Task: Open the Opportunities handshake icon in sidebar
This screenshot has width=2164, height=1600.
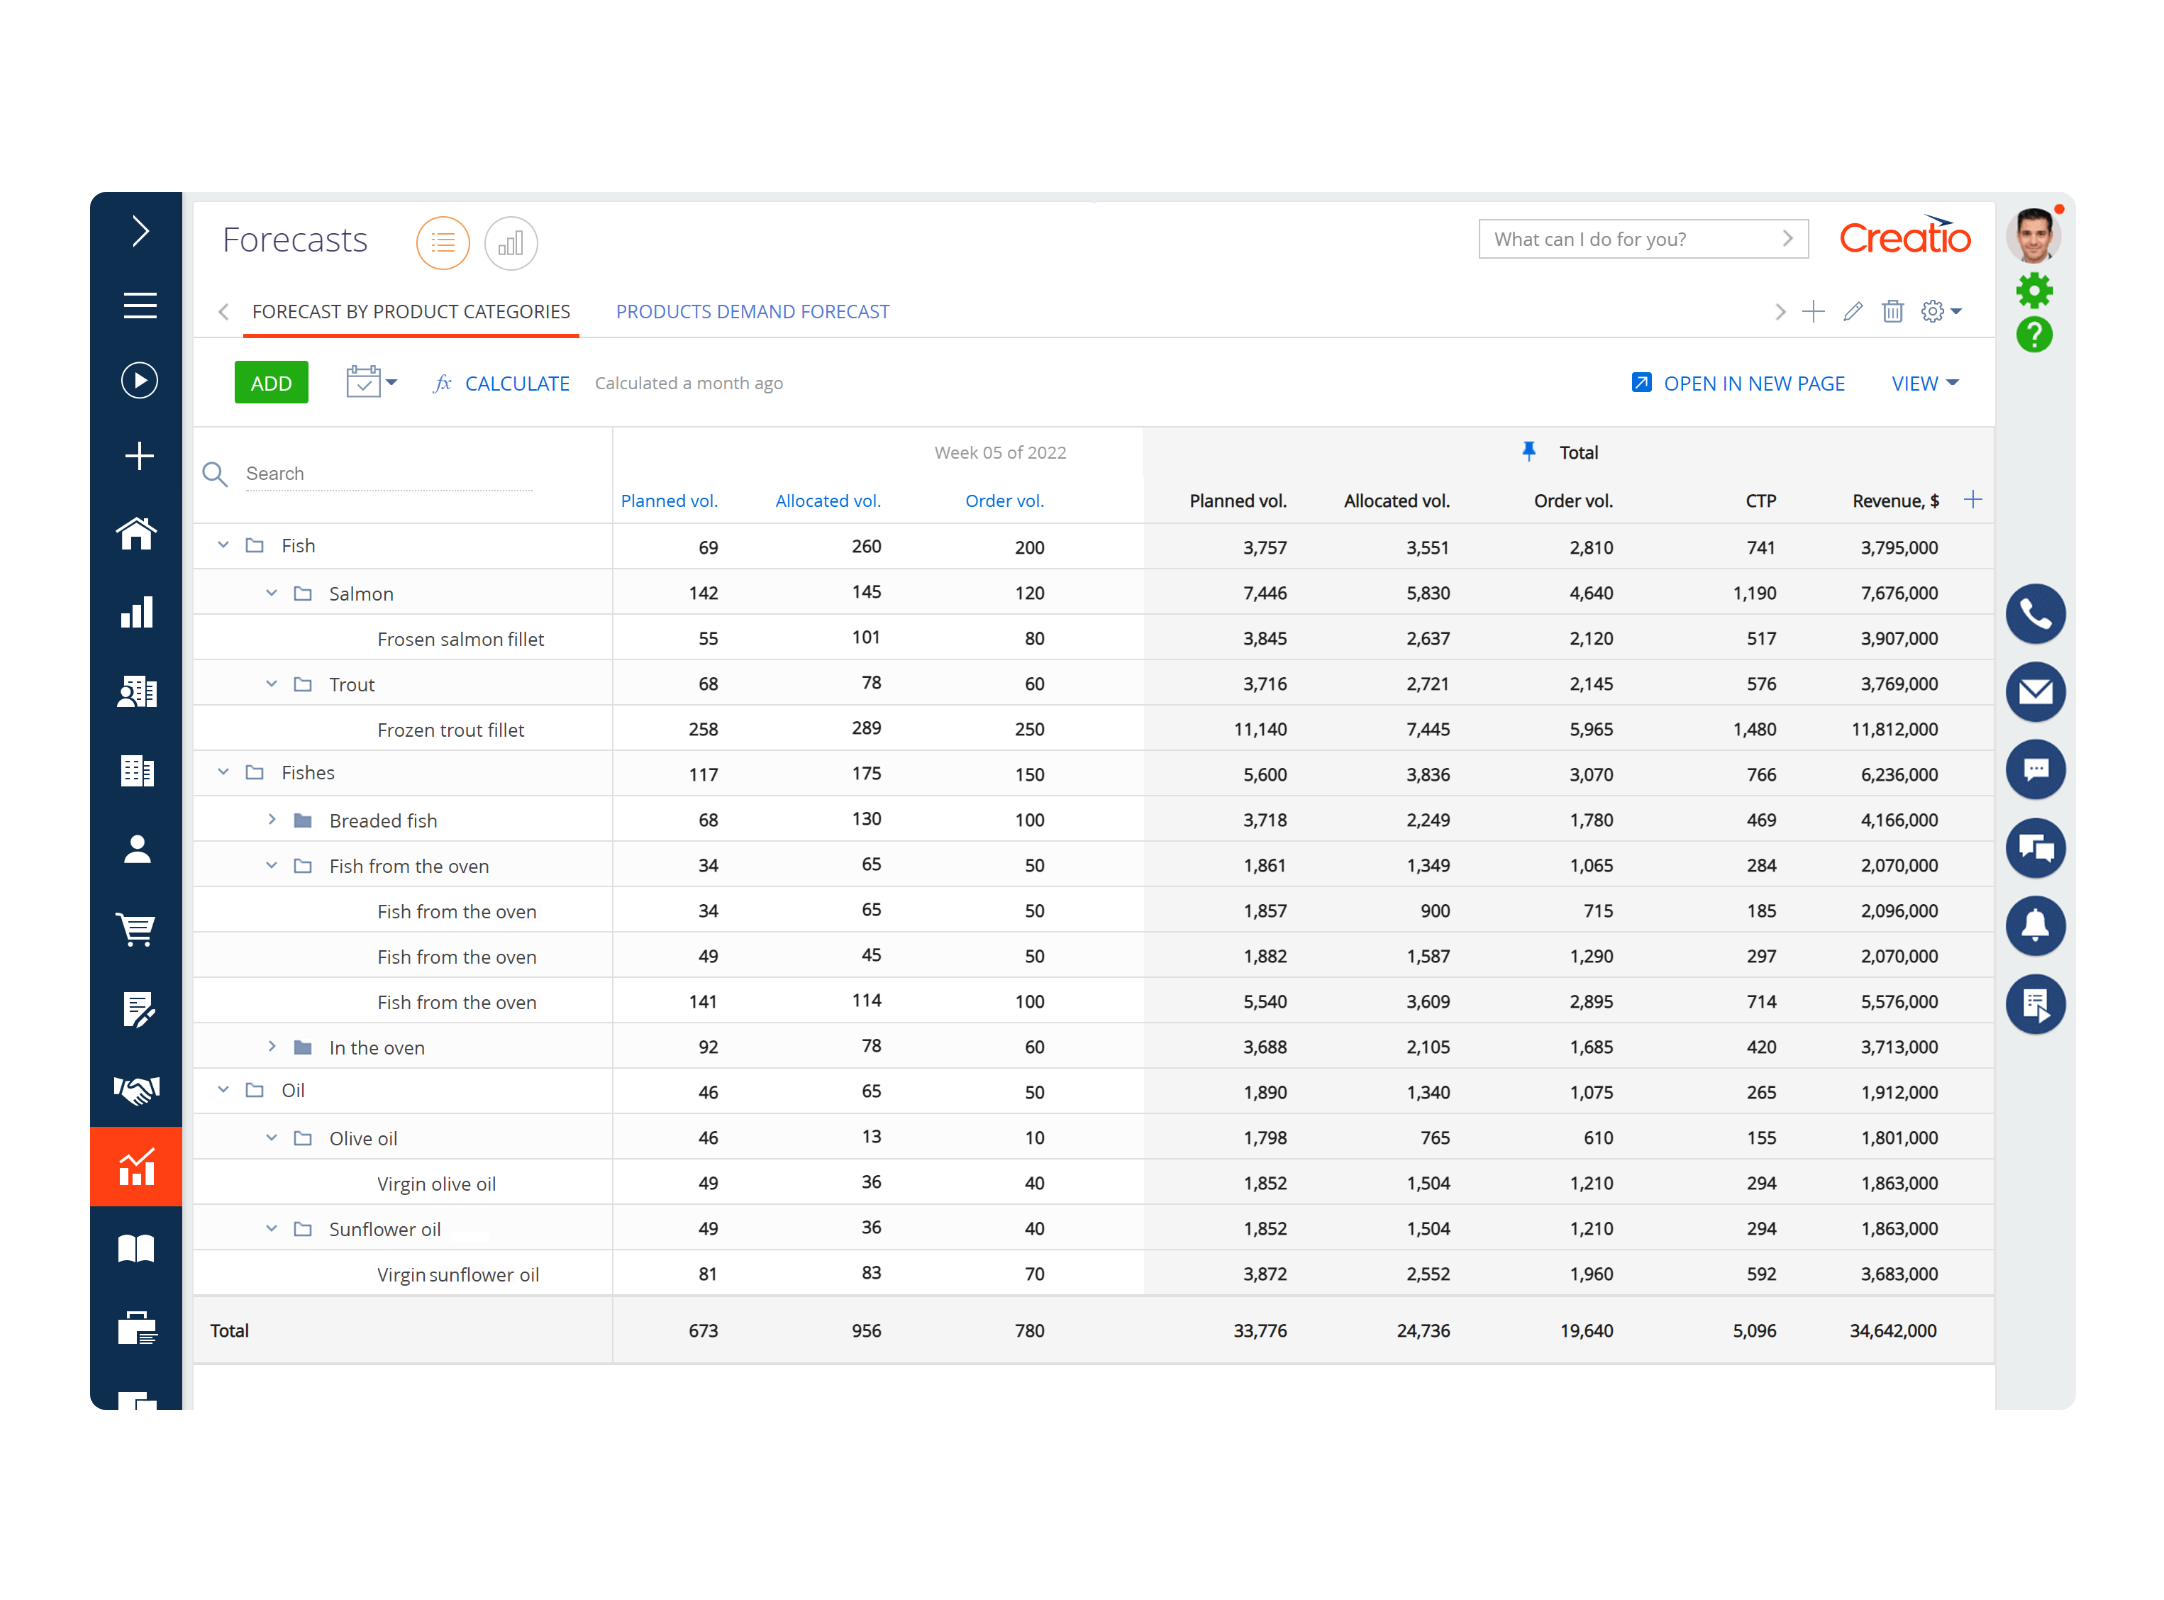Action: (137, 1088)
